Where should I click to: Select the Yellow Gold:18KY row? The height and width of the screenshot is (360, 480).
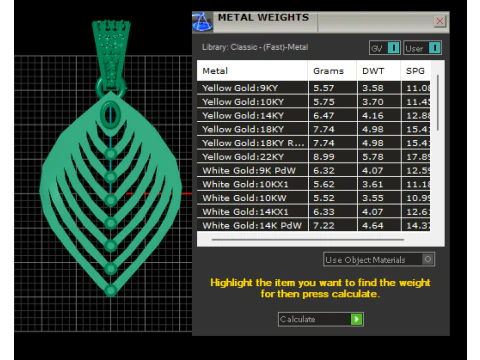point(313,129)
